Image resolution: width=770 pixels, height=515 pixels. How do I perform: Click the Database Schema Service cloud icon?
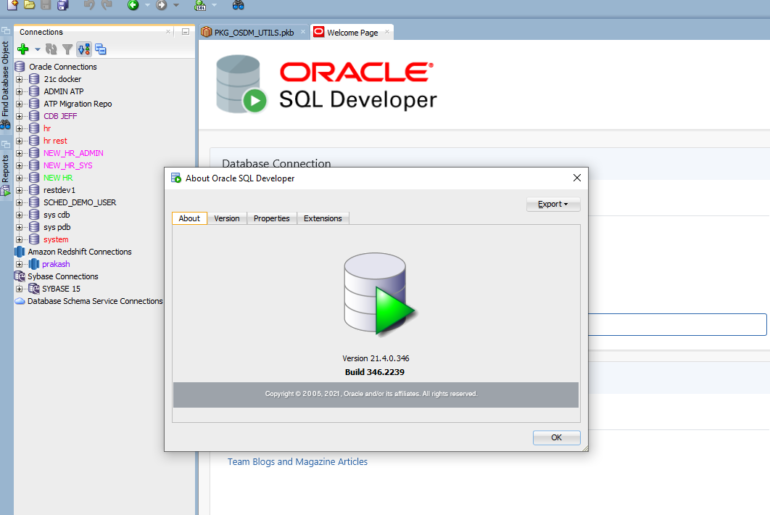pos(20,301)
